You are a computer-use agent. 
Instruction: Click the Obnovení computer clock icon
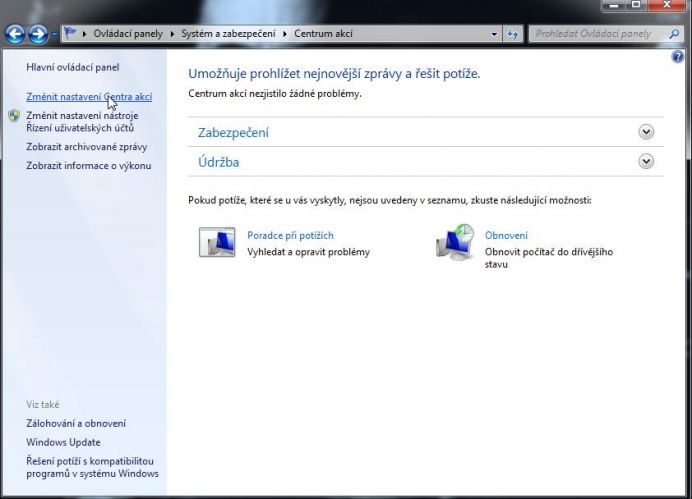[x=455, y=242]
